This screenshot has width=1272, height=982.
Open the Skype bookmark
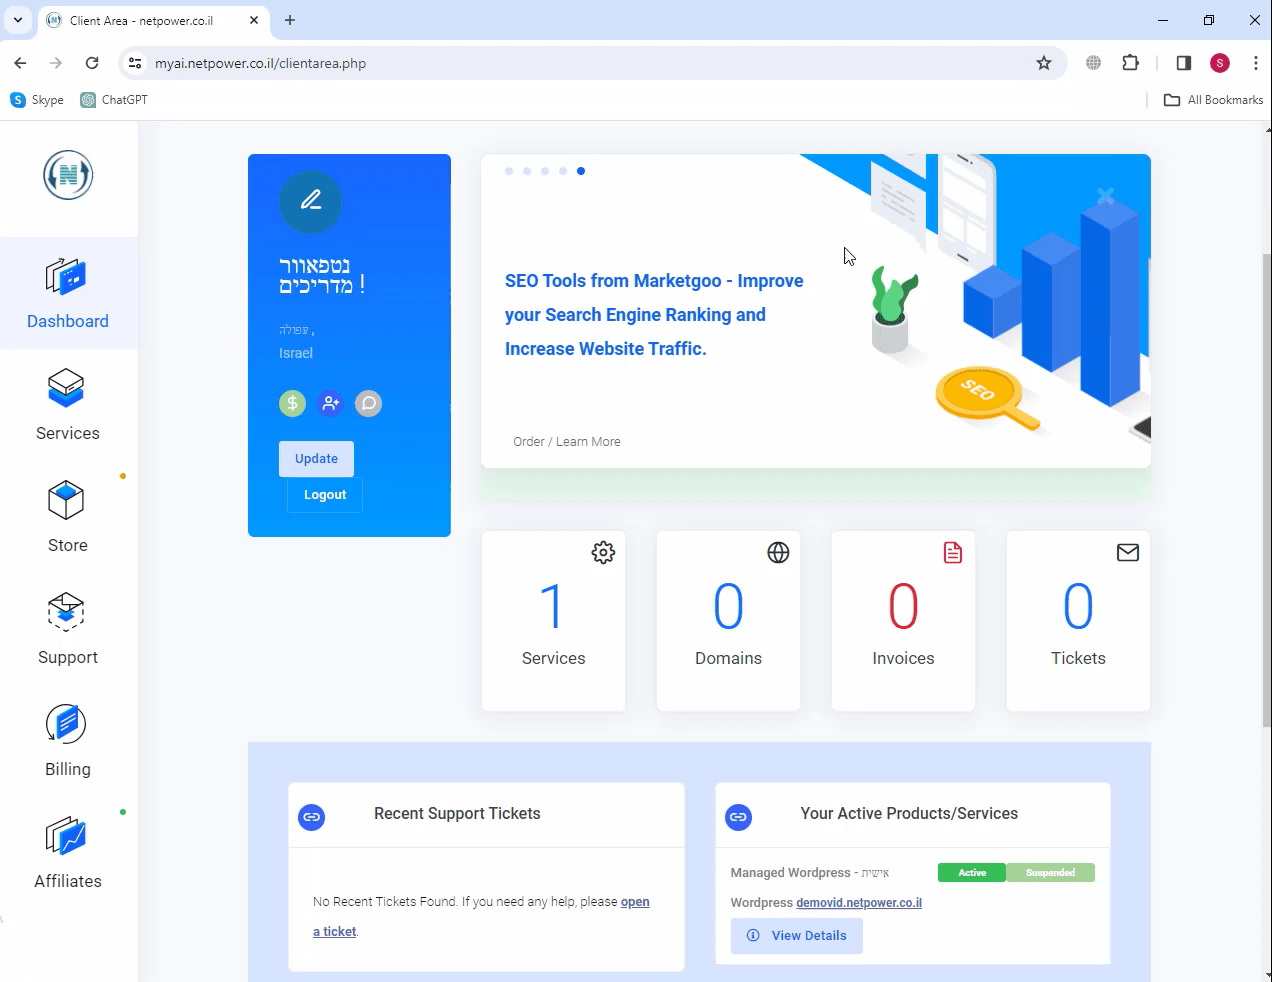[37, 100]
